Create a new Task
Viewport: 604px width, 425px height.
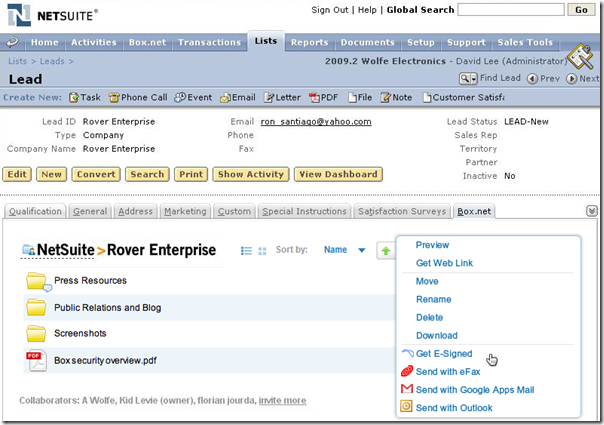tap(85, 97)
